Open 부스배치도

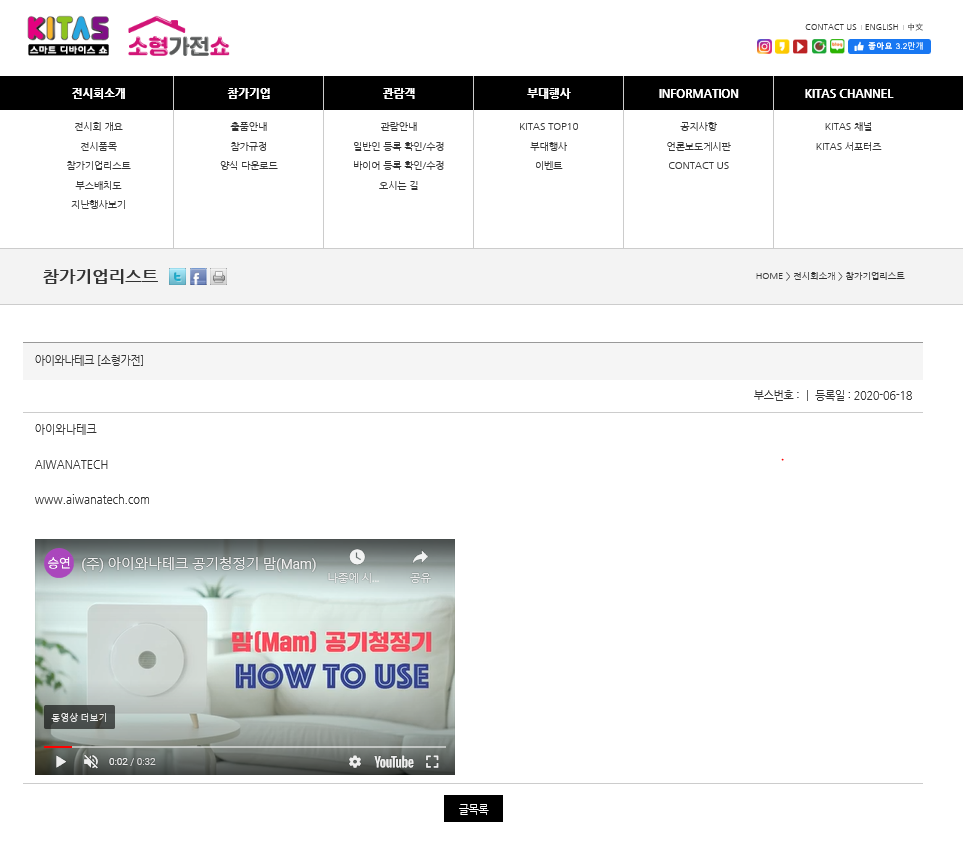(98, 185)
